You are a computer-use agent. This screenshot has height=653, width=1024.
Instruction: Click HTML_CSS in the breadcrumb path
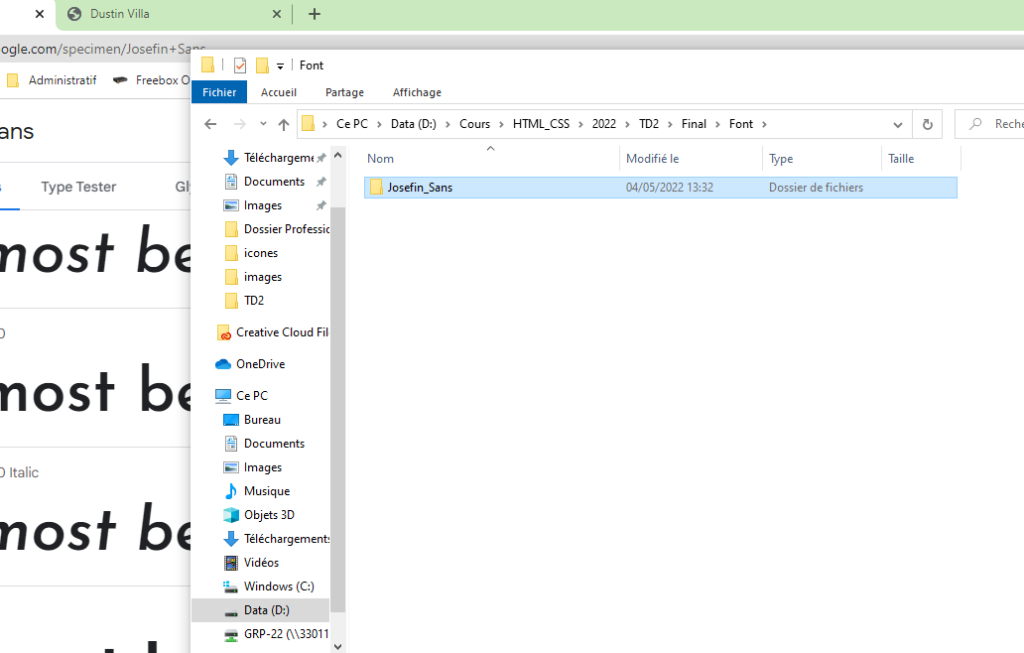click(x=540, y=124)
